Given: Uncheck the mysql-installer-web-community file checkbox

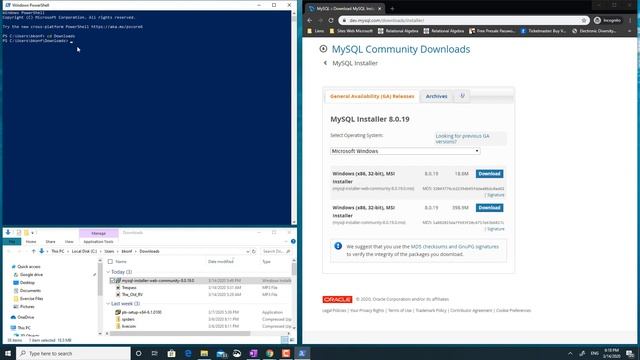Looking at the screenshot, I should pos(112,281).
